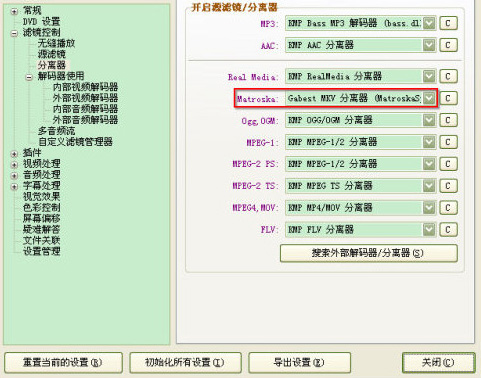Open the Ogg,OGM splitter dropdown
The width and height of the screenshot is (481, 378).
click(x=429, y=120)
